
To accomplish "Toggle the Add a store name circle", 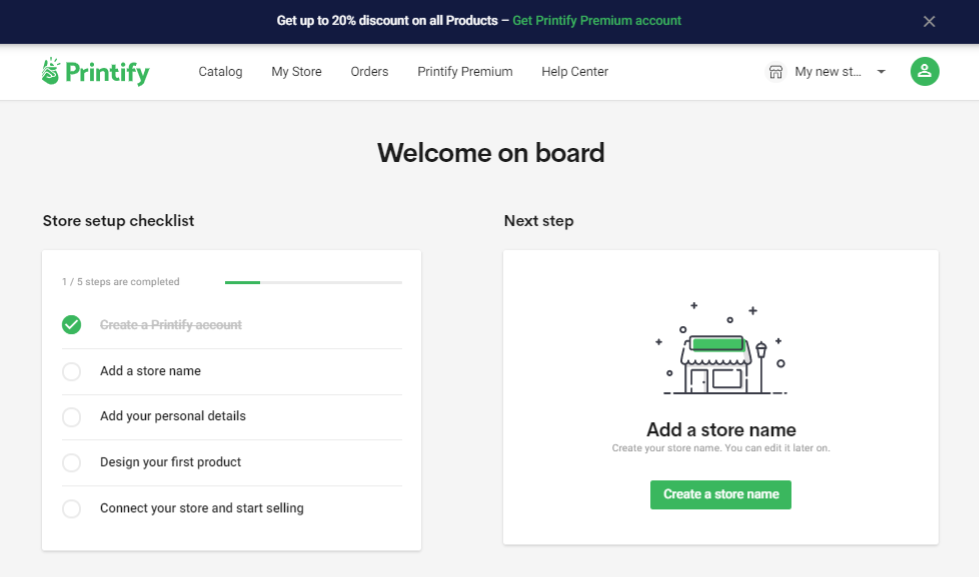I will point(71,371).
